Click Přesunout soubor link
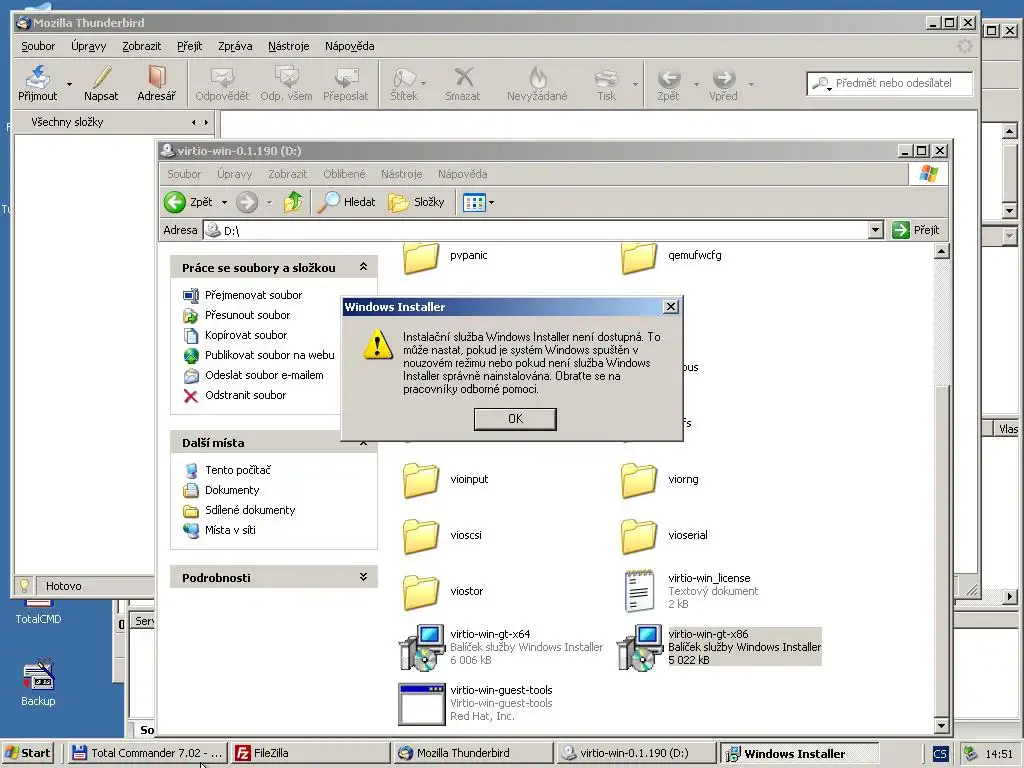 point(248,315)
